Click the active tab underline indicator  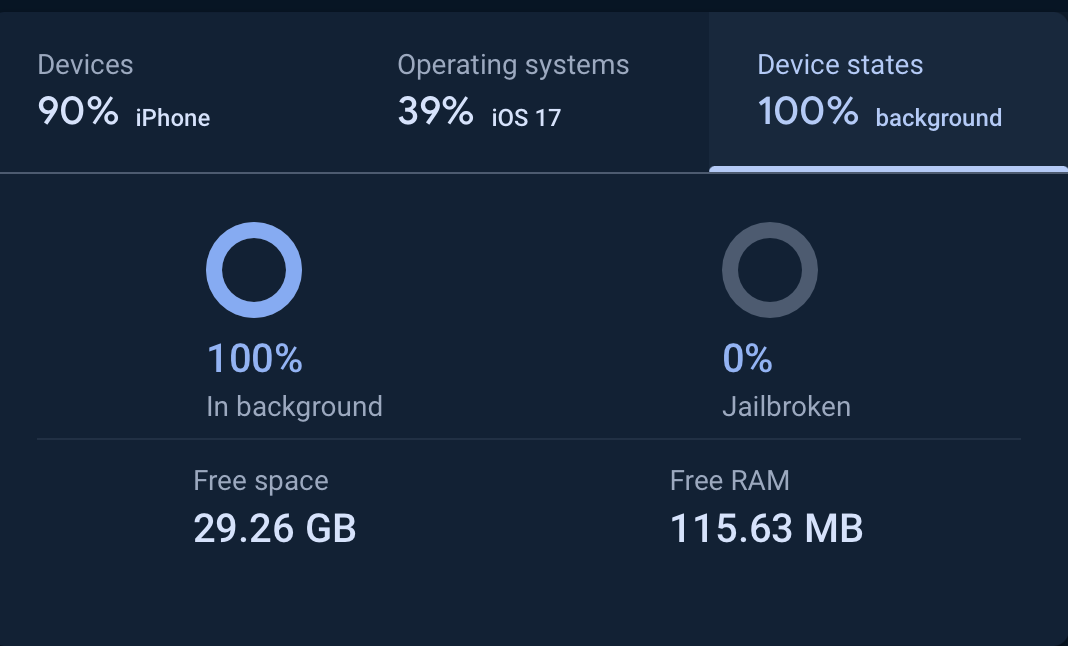[x=888, y=169]
